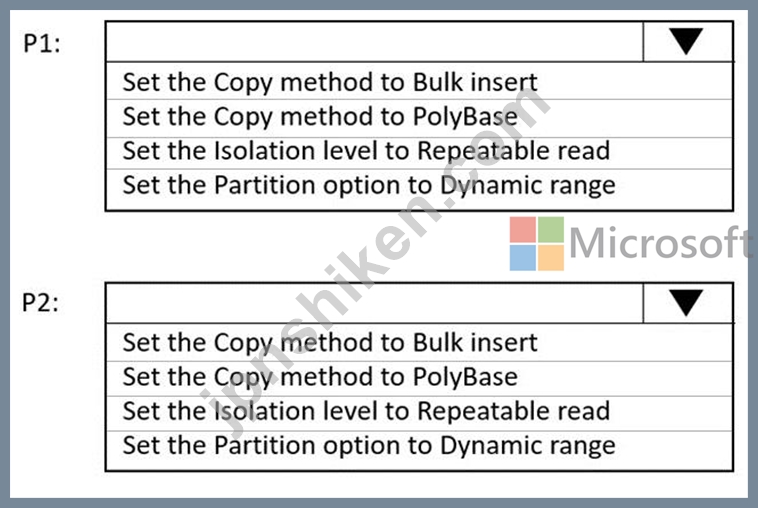
Task: Click the Microsoft wordmark text
Action: [x=661, y=243]
